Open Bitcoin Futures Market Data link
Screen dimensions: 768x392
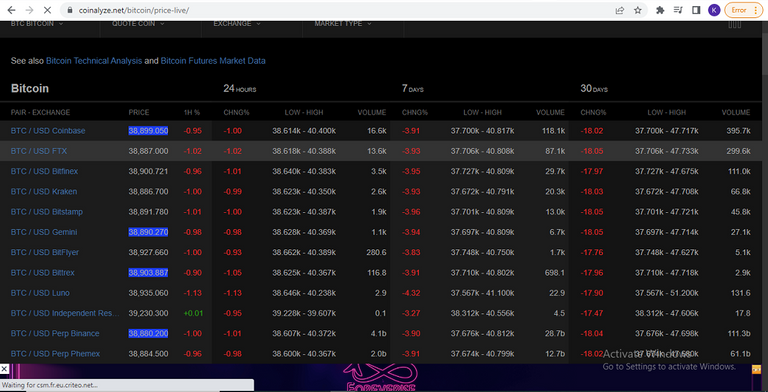click(213, 61)
